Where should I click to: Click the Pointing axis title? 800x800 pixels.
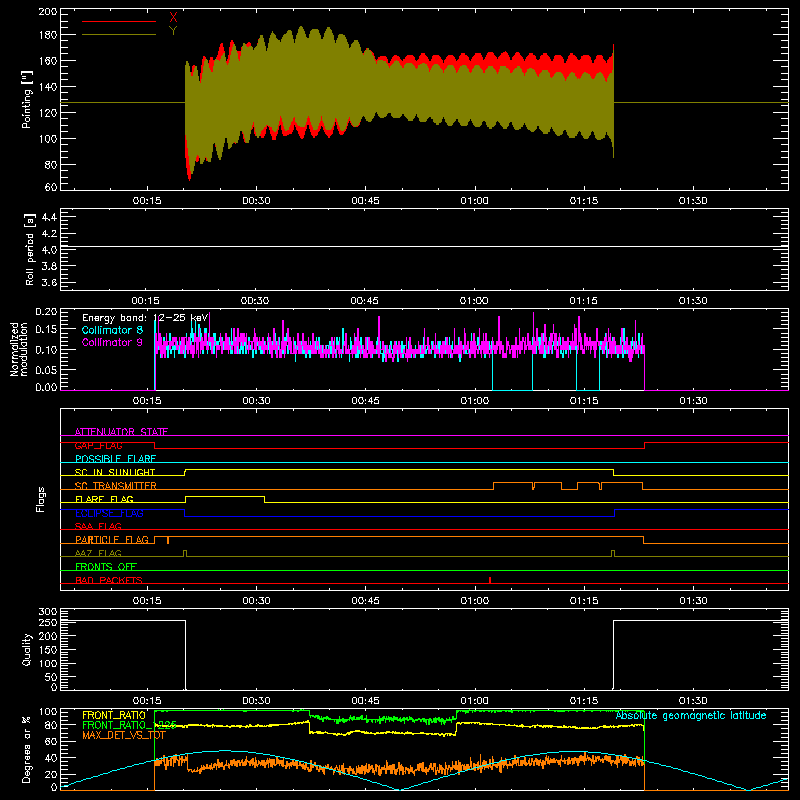[x=27, y=99]
